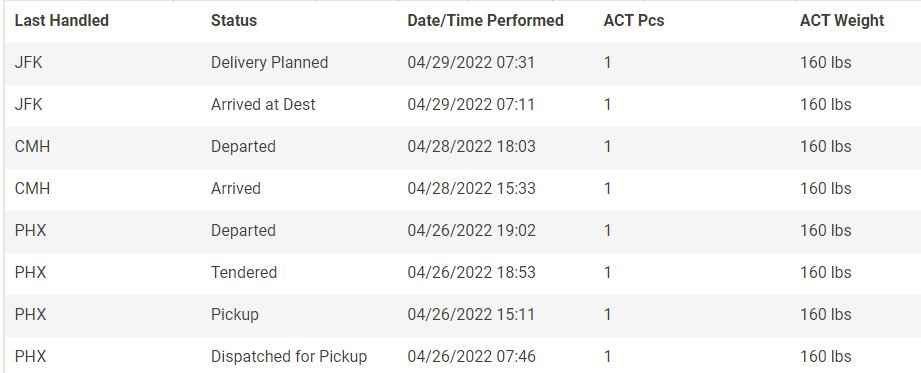
Task: Click the Dispatched for Pickup status
Action: [289, 357]
